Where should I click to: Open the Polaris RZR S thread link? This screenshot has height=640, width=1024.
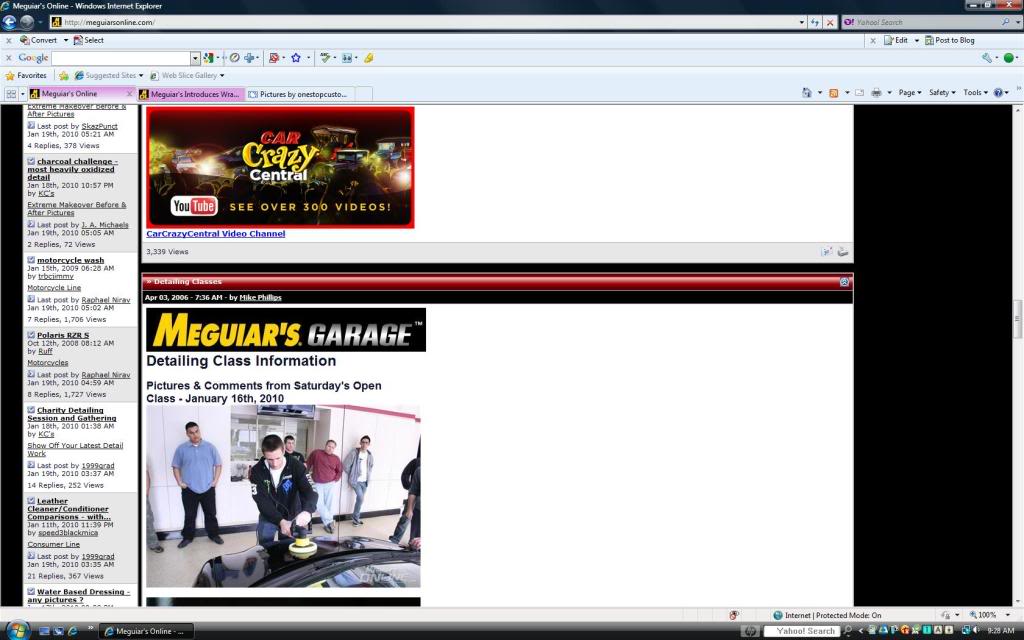tap(63, 335)
